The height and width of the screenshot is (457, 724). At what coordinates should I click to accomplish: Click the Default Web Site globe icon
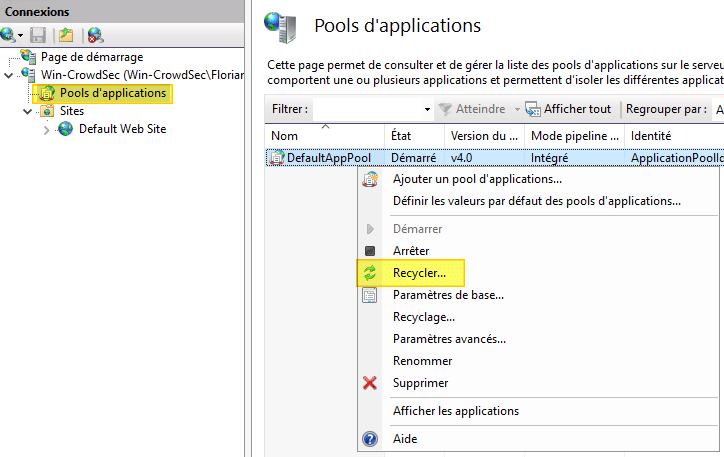pyautogui.click(x=66, y=129)
